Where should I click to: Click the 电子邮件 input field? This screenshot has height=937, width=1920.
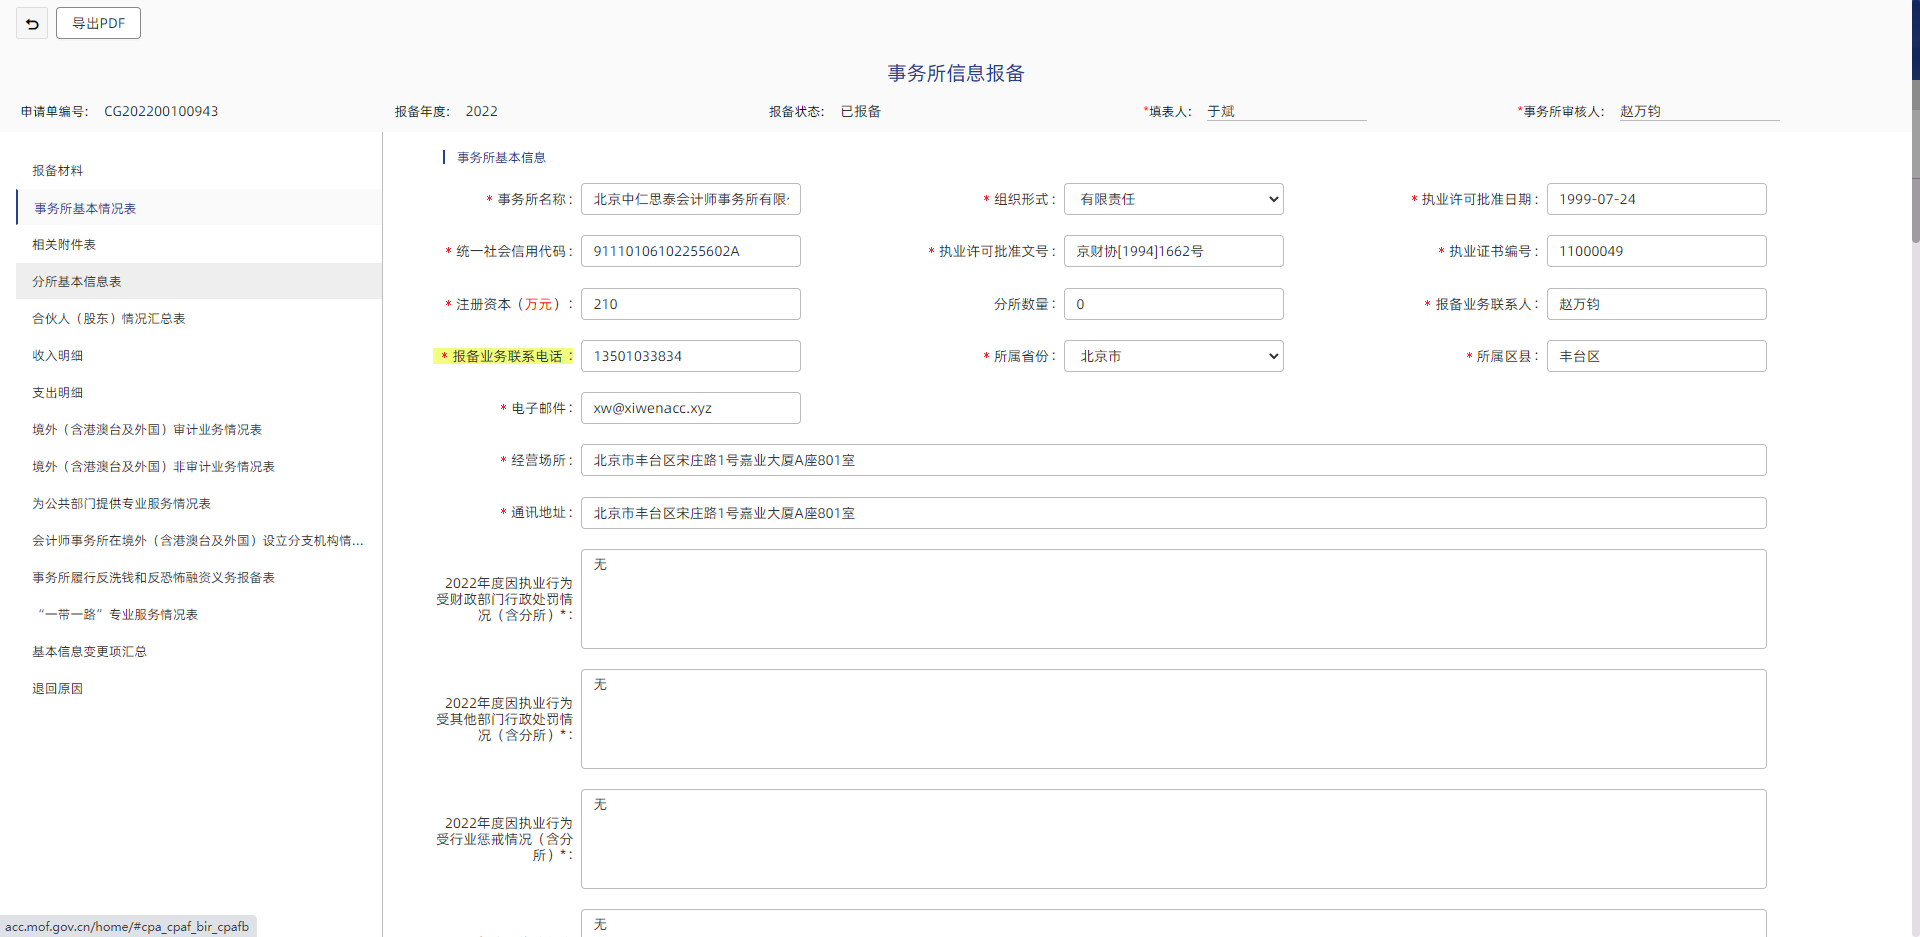coord(690,408)
